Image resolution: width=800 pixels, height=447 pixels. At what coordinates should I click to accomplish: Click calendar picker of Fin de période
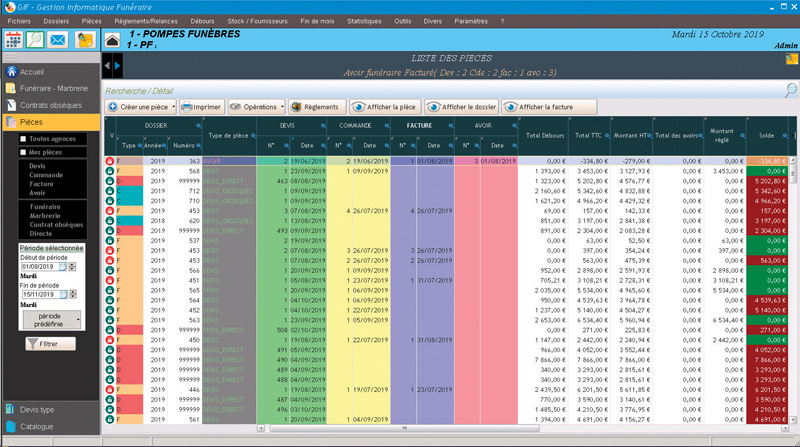(x=63, y=294)
